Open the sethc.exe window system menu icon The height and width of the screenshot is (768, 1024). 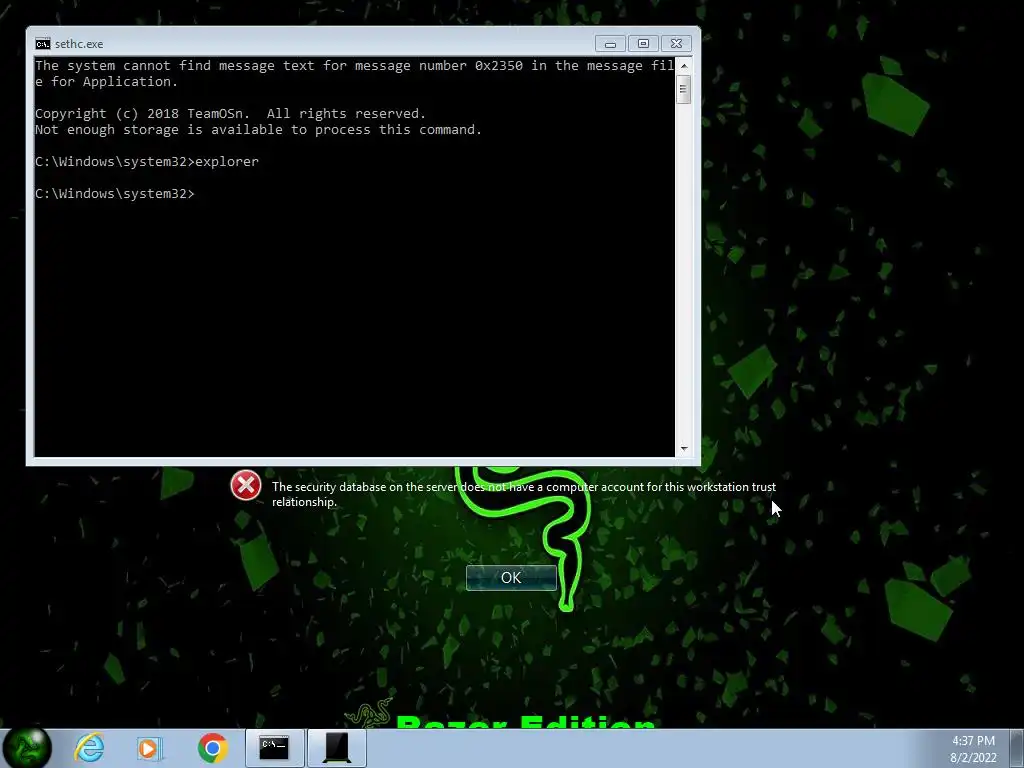coord(42,44)
